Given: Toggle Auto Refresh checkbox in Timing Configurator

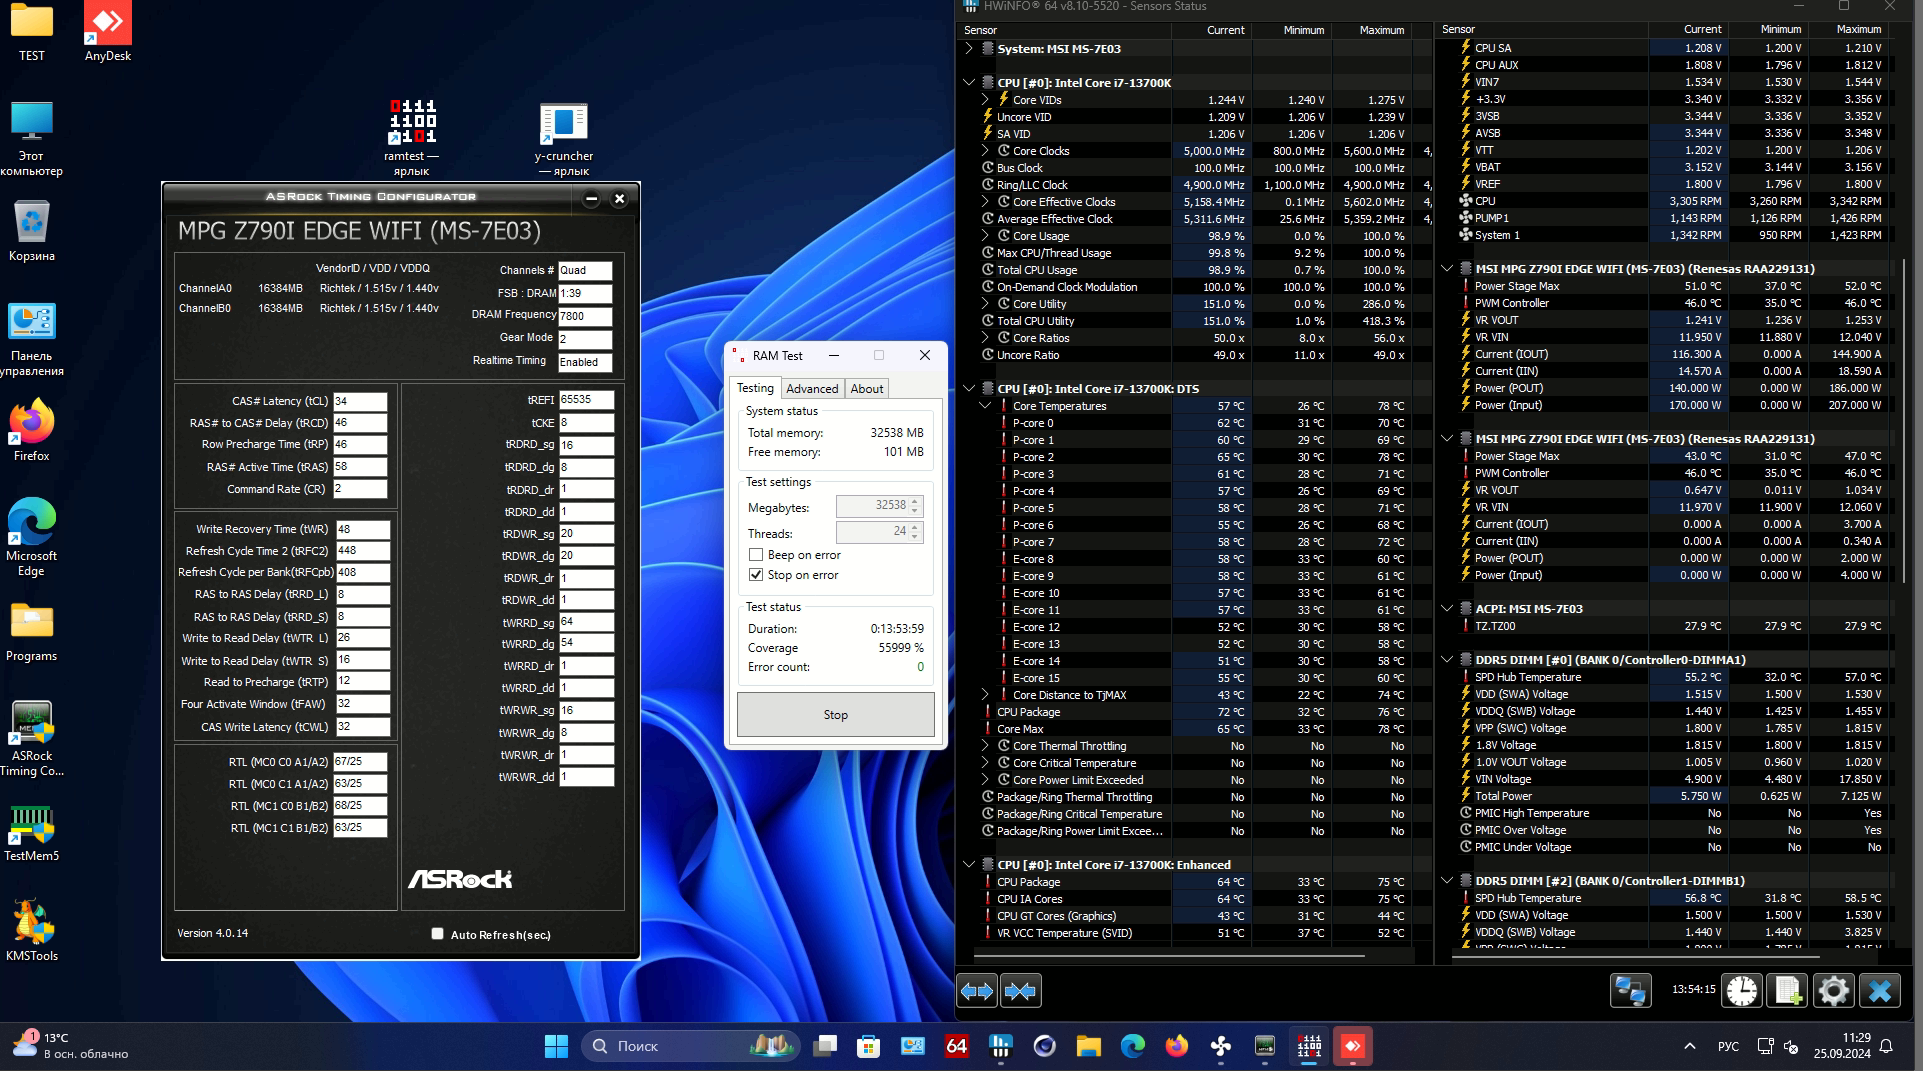Looking at the screenshot, I should [x=437, y=934].
